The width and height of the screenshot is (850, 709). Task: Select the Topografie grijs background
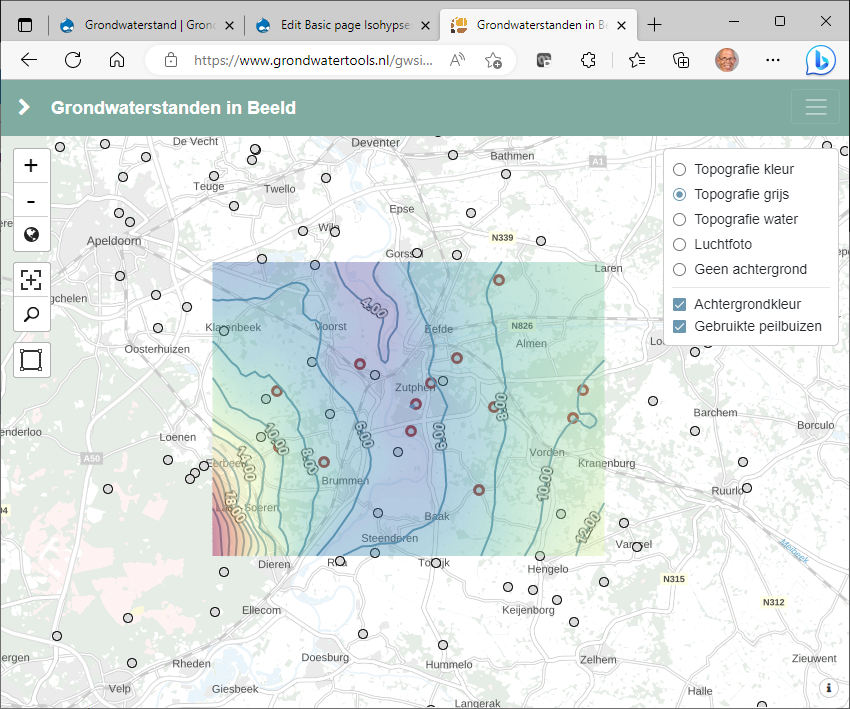pos(679,195)
